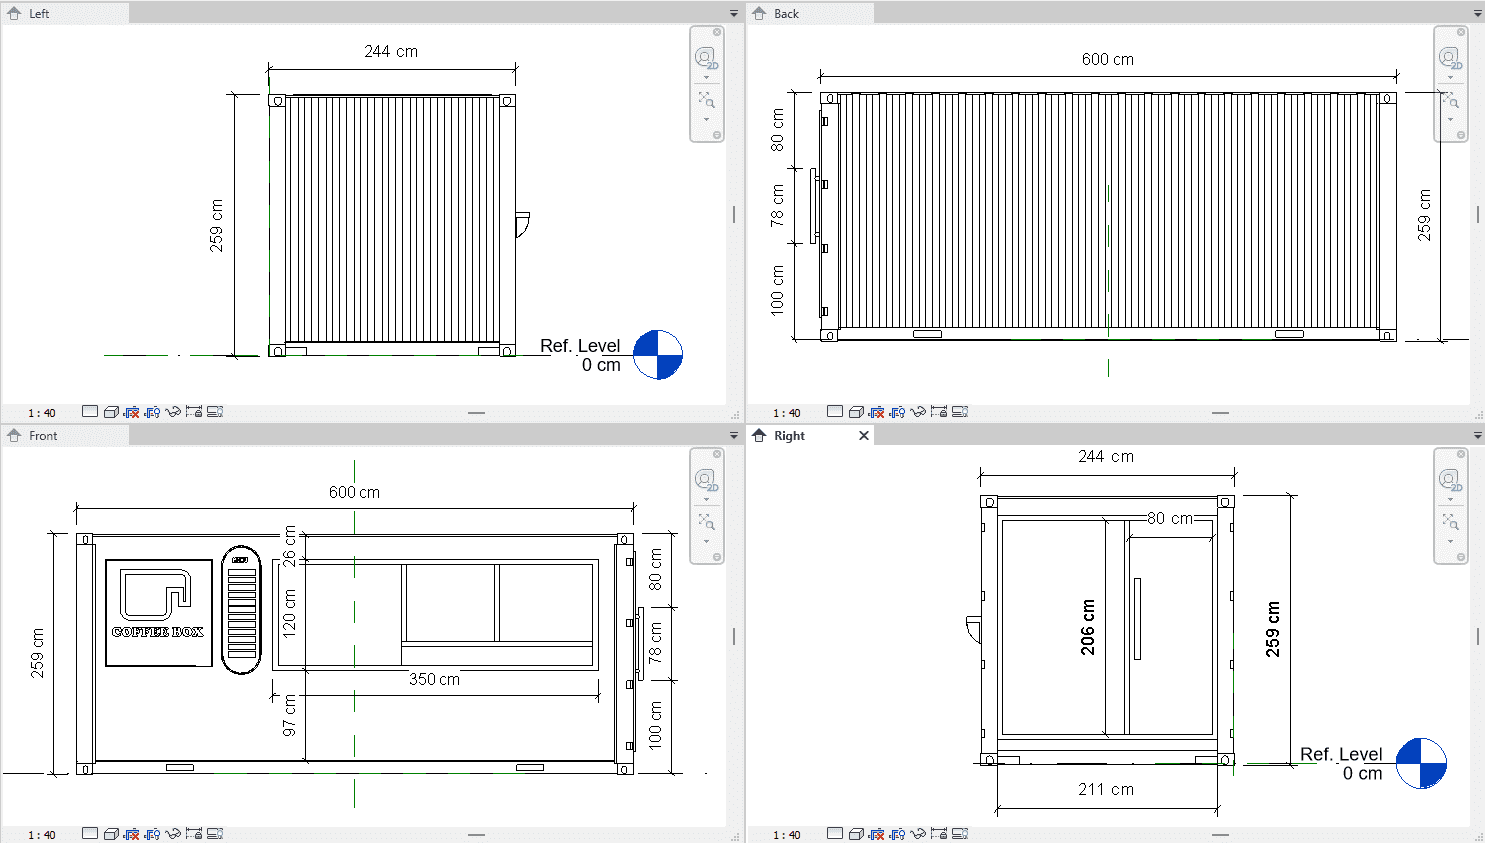Open view tab list dropdown above Left view
This screenshot has width=1485, height=843.
pyautogui.click(x=733, y=14)
